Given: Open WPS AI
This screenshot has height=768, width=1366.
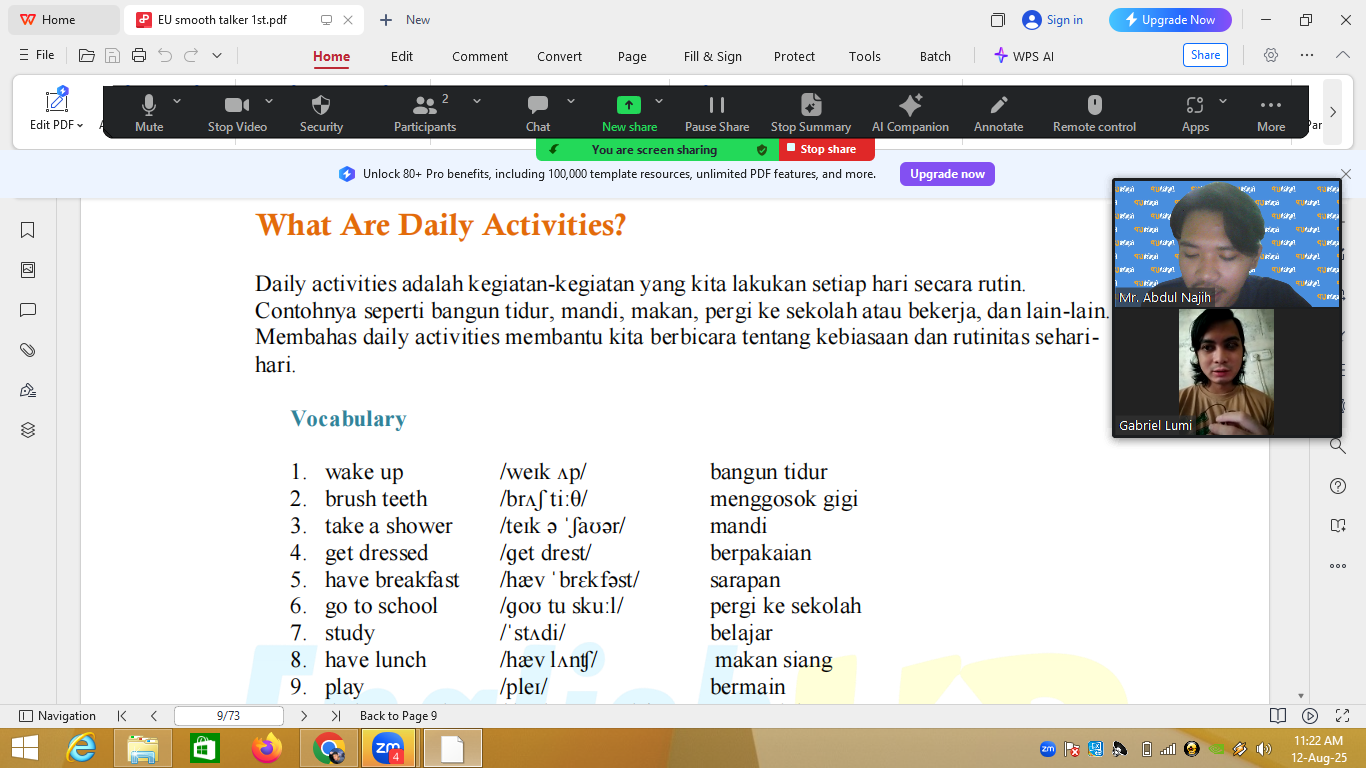Looking at the screenshot, I should [1024, 56].
